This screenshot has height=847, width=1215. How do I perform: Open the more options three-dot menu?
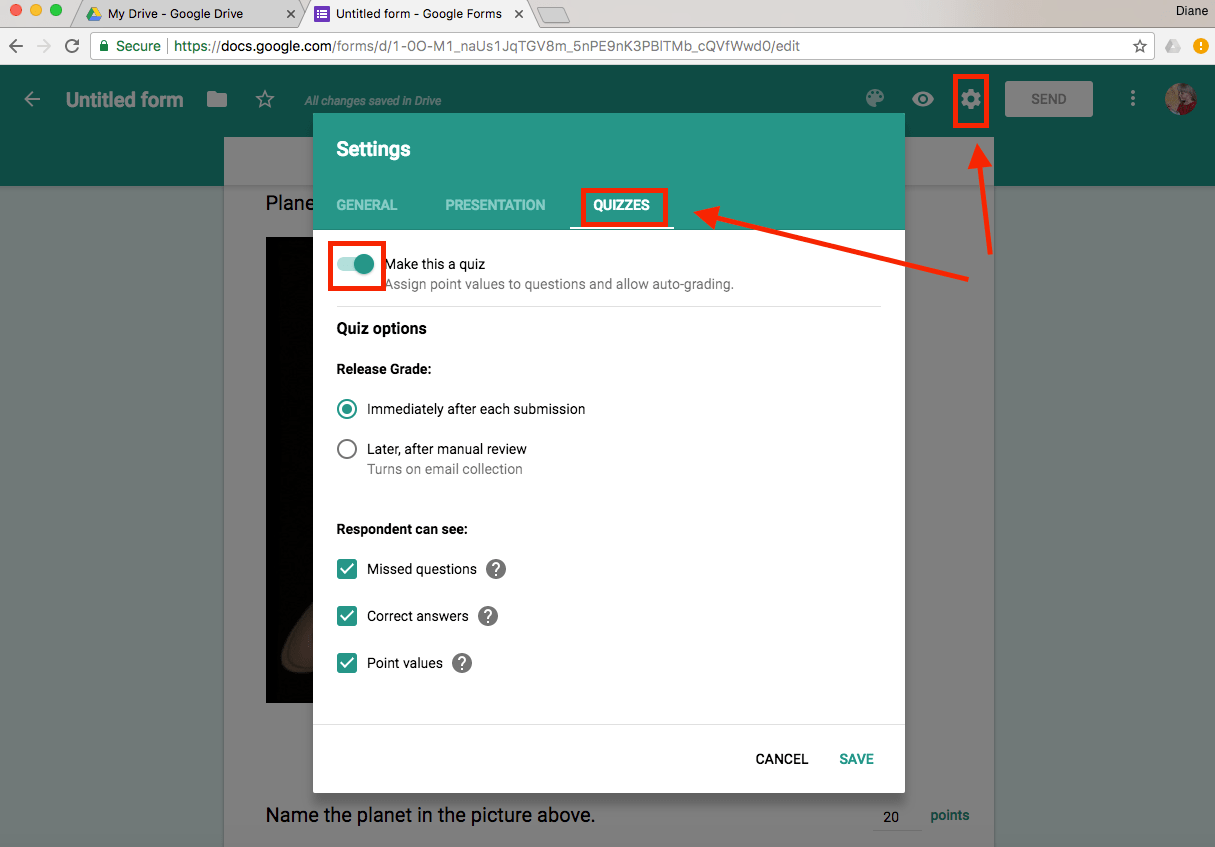1133,98
